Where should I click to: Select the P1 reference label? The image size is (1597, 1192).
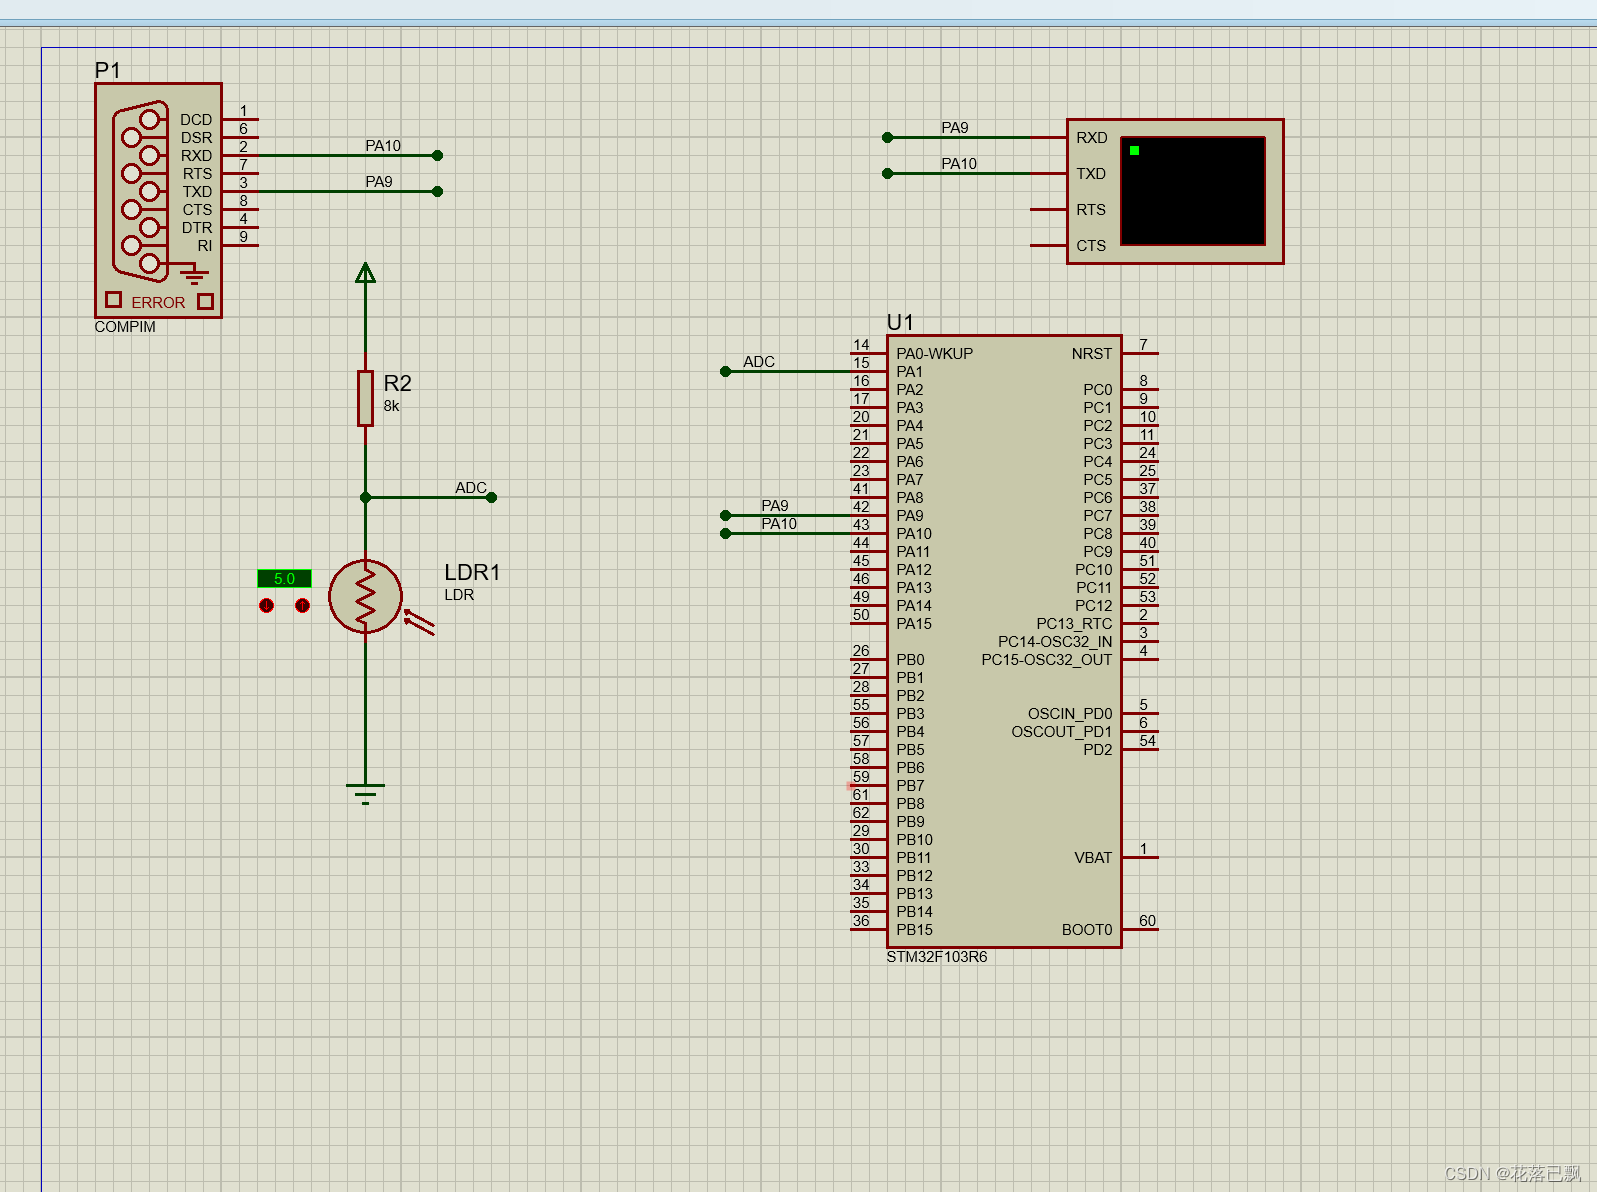click(108, 70)
